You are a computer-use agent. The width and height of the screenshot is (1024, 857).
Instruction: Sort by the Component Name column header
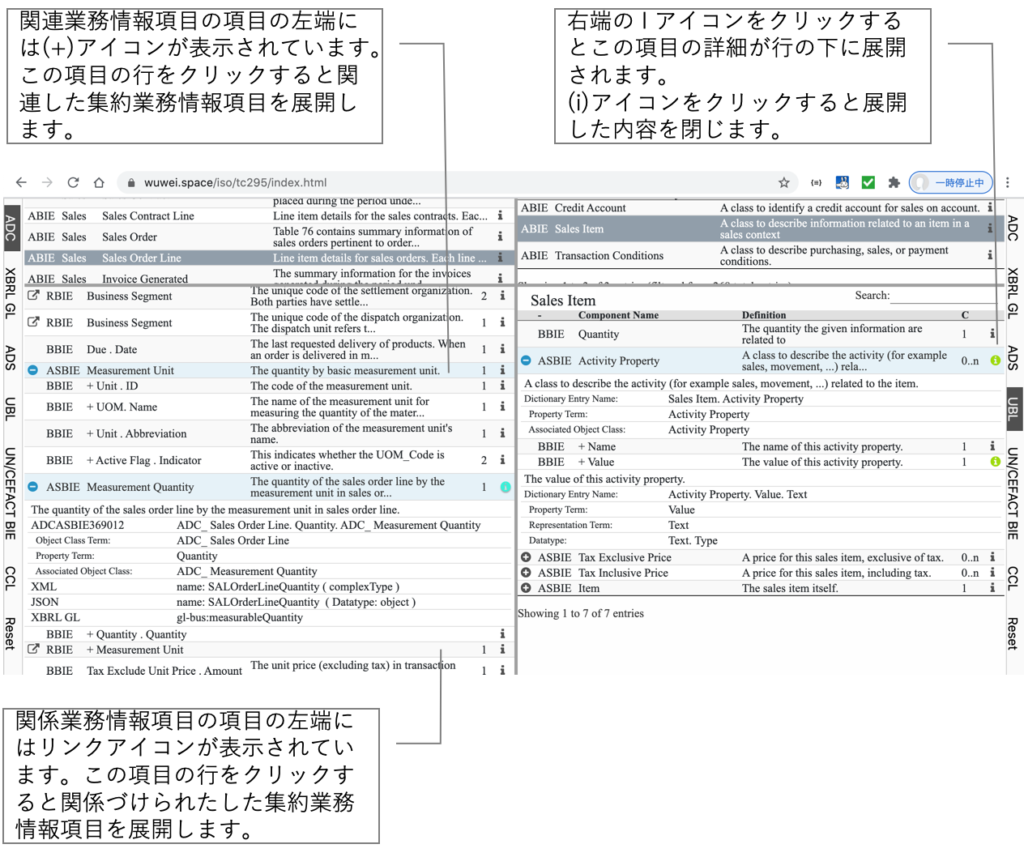pos(618,315)
